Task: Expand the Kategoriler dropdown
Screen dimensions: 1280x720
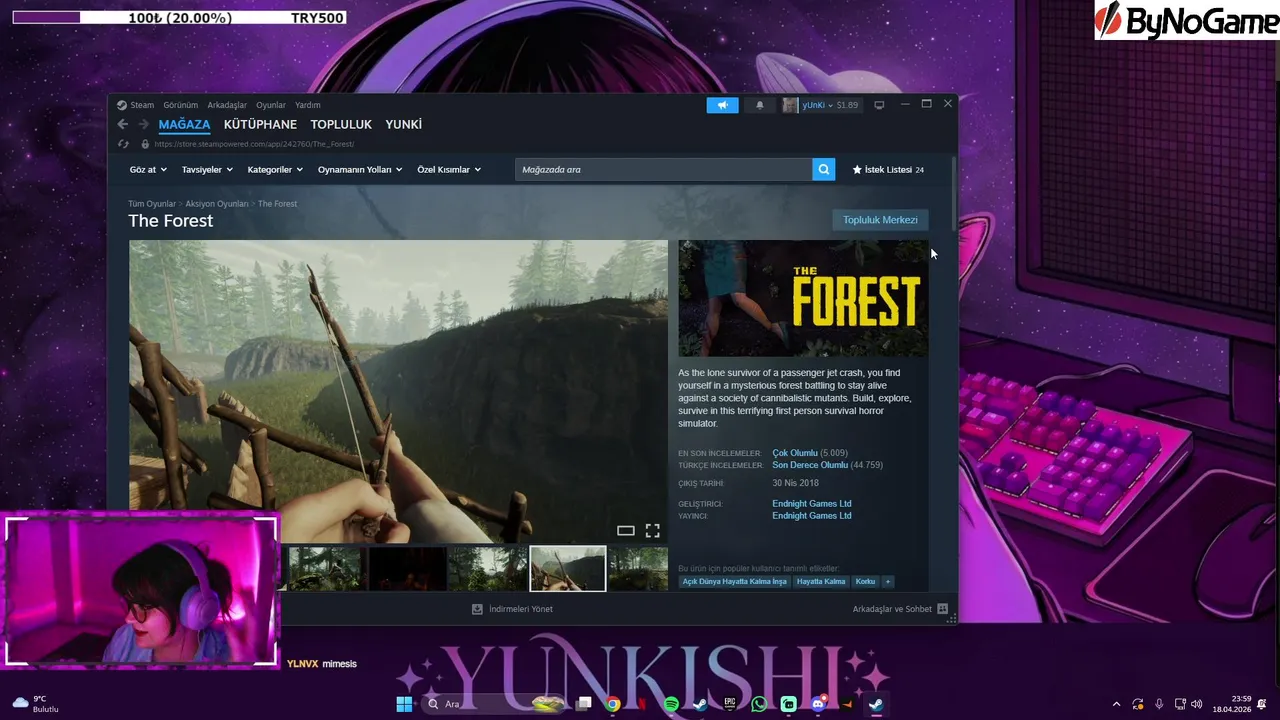Action: tap(275, 170)
